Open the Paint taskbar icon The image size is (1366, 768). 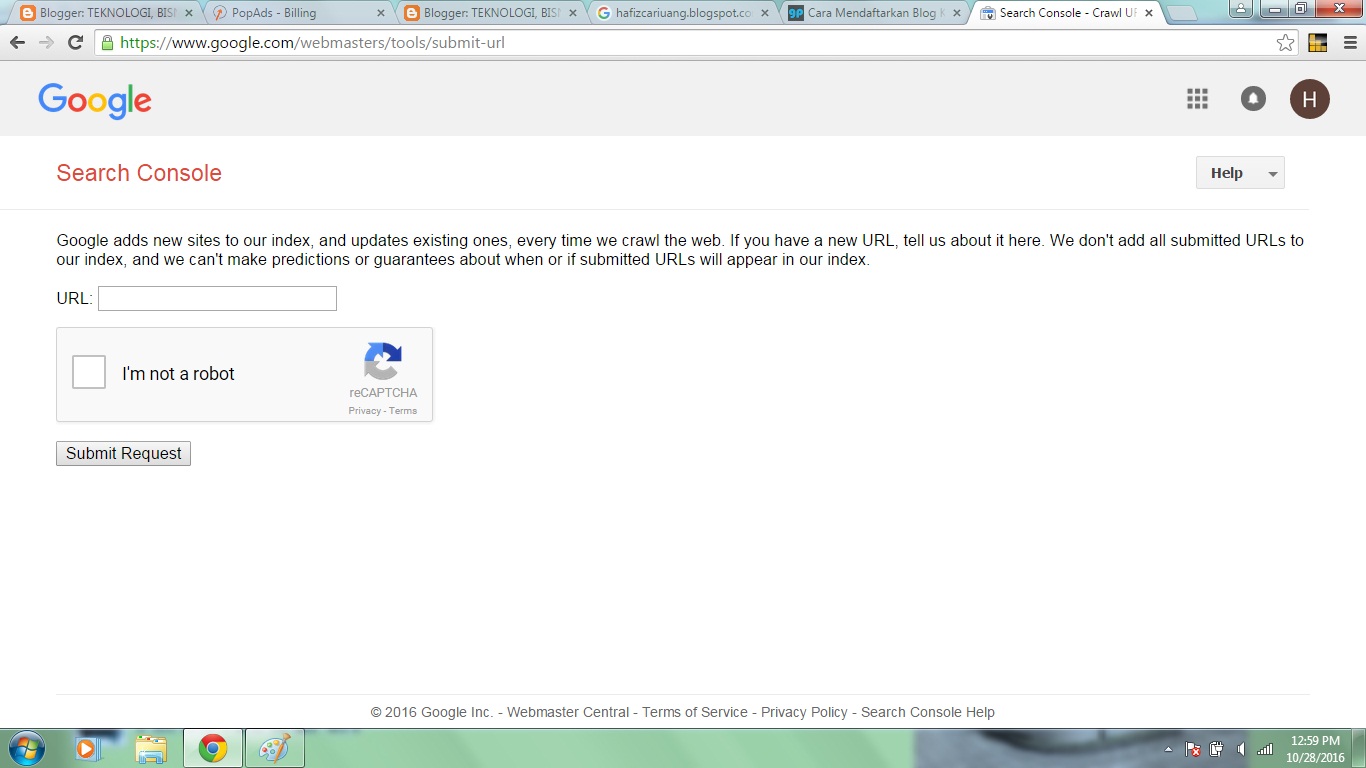click(274, 748)
